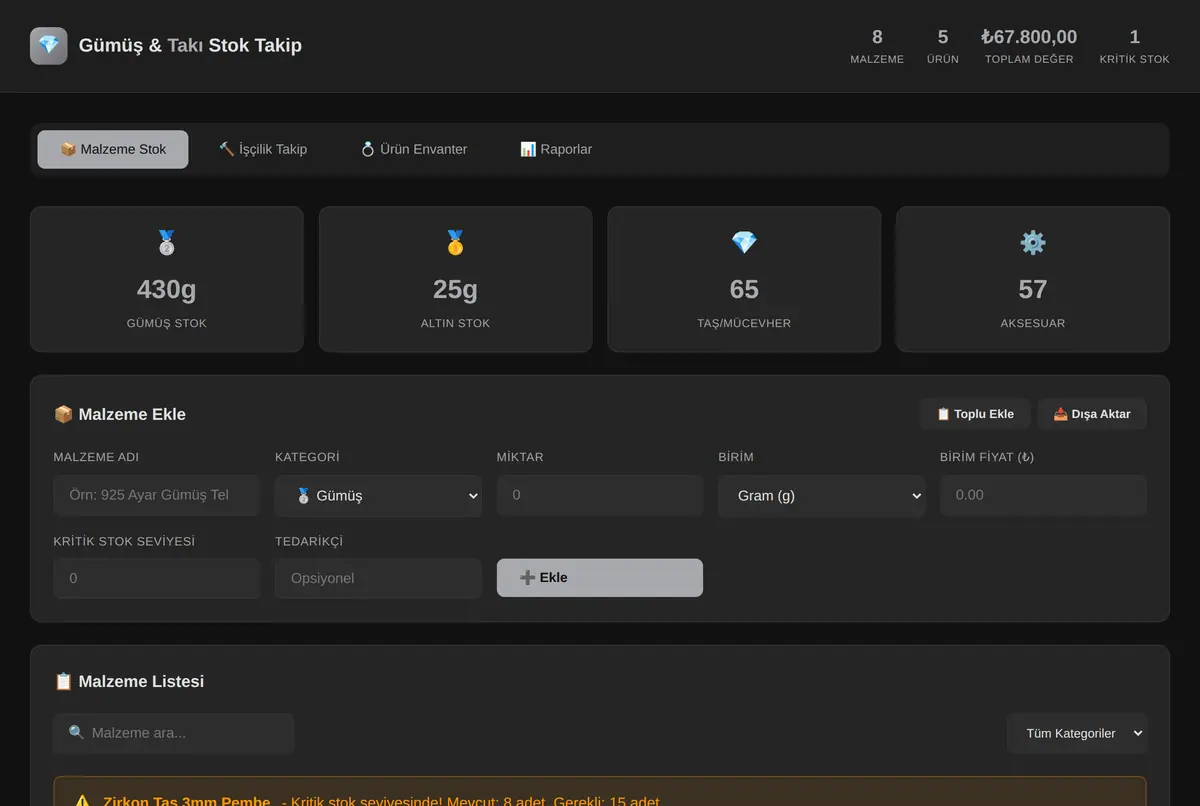The width and height of the screenshot is (1200, 806).
Task: Click the Malzeme ara search field
Action: point(174,733)
